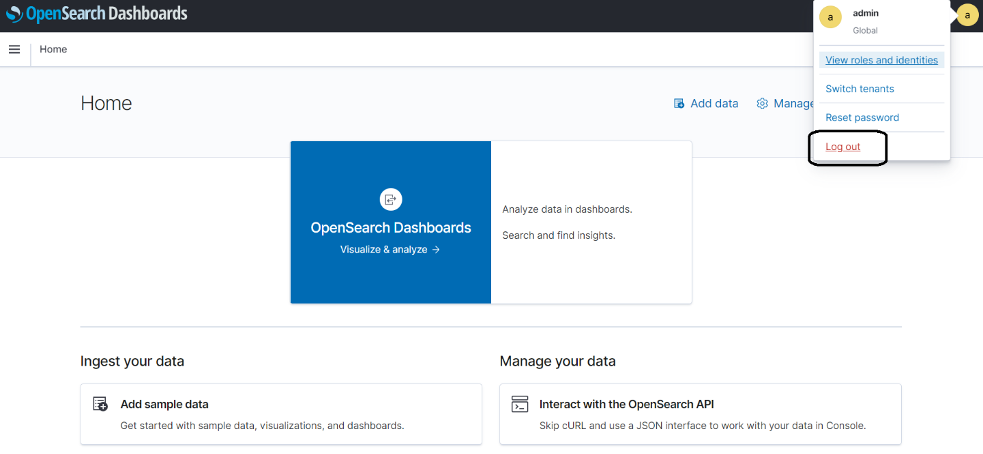This screenshot has width=983, height=454.
Task: Click the avatar inside user popup
Action: tap(831, 18)
